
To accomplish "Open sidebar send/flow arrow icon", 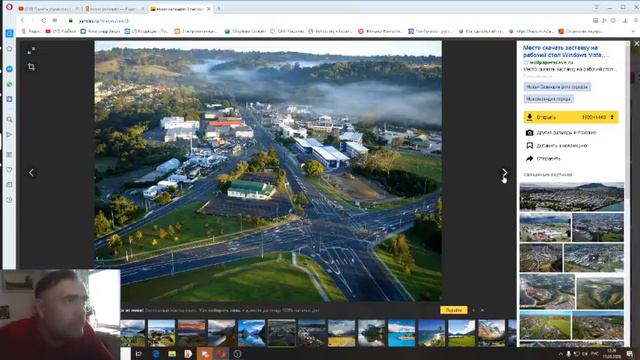I will tap(9, 135).
